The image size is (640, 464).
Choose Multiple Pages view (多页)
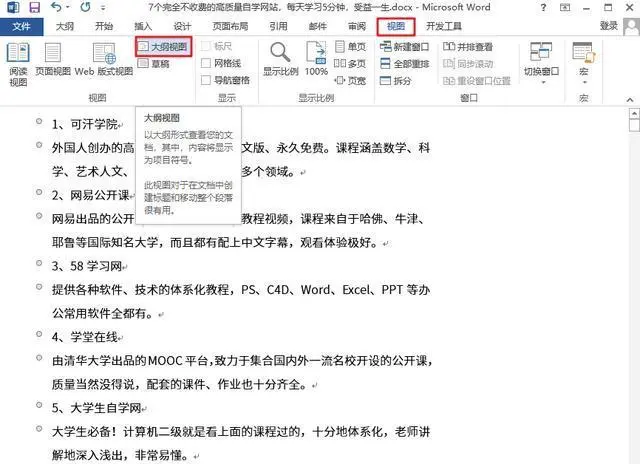350,64
